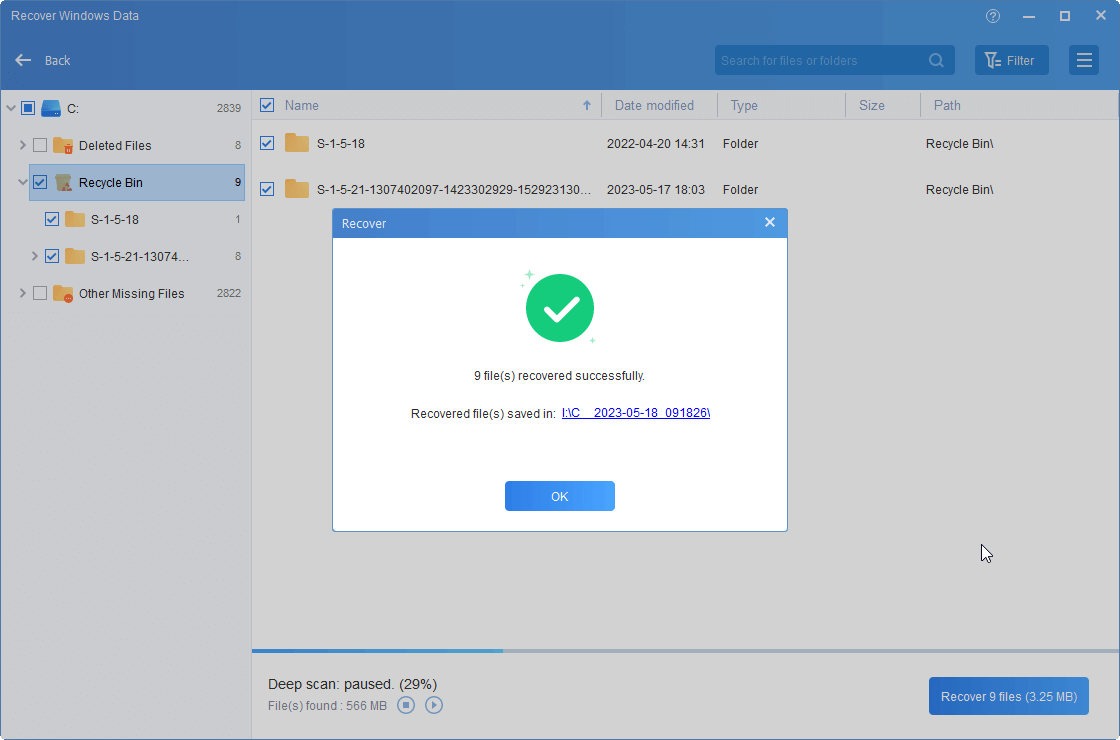Click the Recover 9 files button
Viewport: 1120px width, 740px height.
point(1009,696)
